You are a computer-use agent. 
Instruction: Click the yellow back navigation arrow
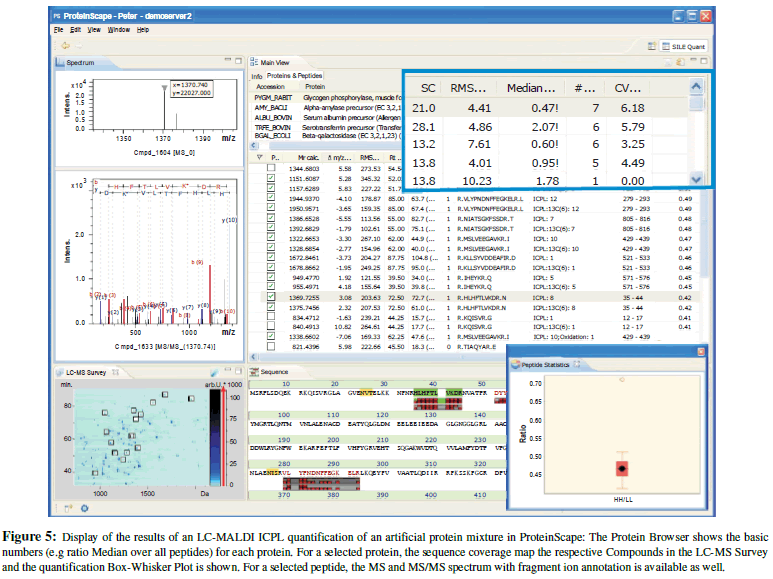(65, 45)
